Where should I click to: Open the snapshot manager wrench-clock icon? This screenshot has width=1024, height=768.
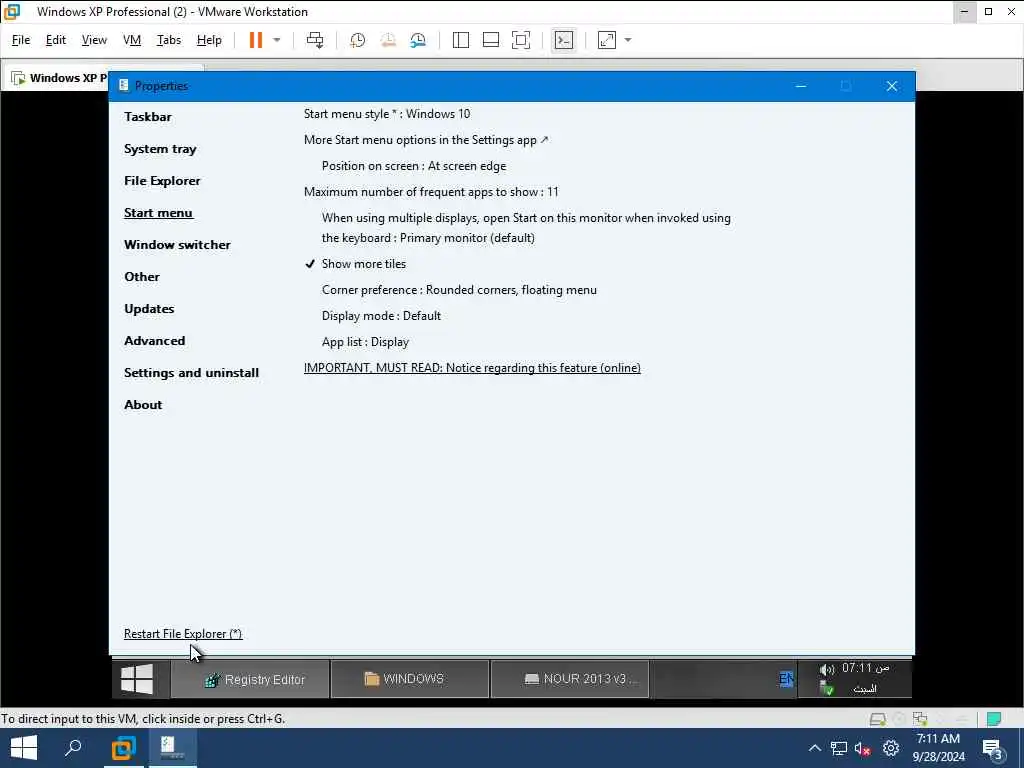pyautogui.click(x=418, y=40)
